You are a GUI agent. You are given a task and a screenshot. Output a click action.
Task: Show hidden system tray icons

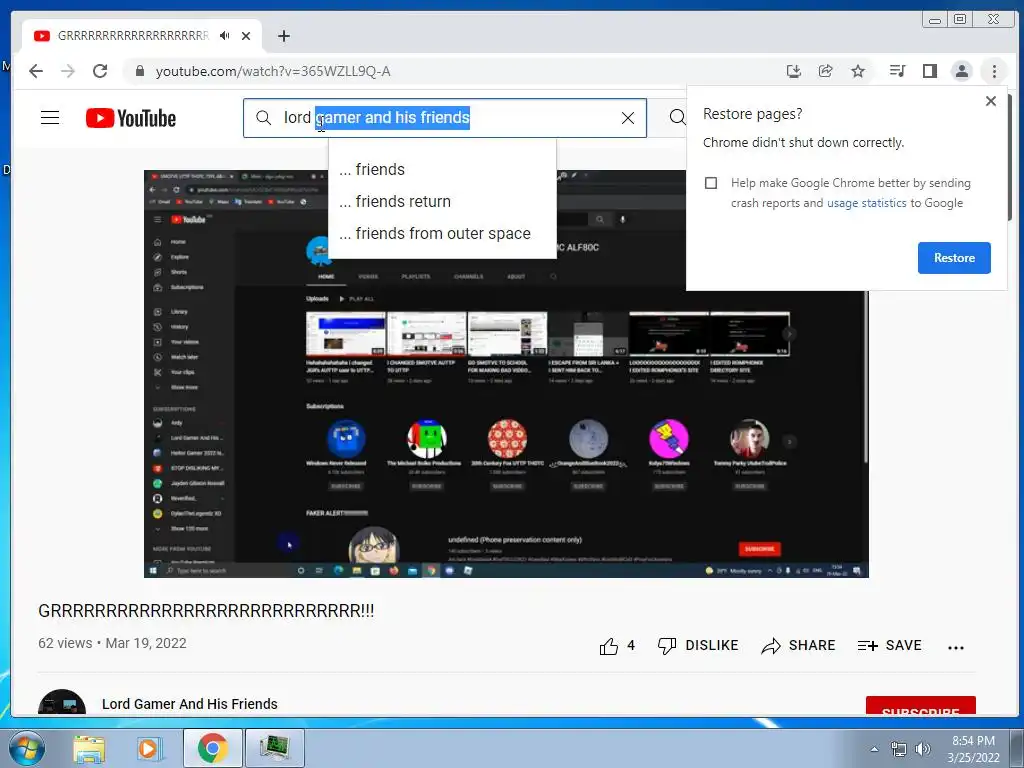tap(874, 749)
